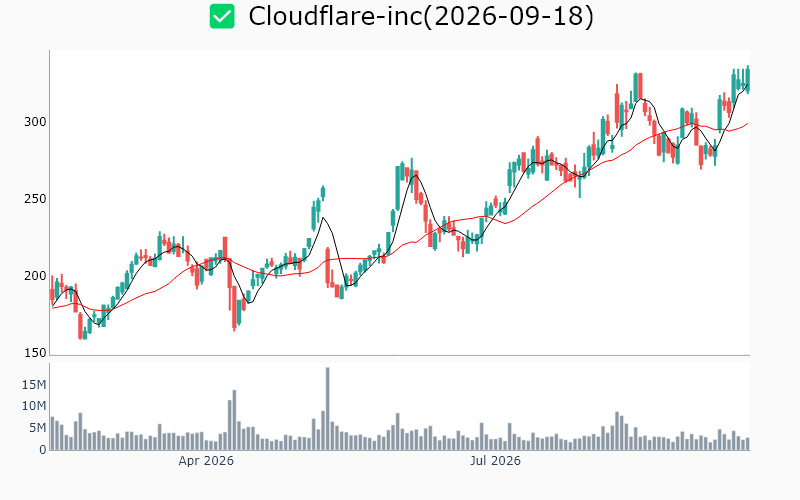Click the 5M volume axis label
800x500 pixels.
tap(37, 428)
